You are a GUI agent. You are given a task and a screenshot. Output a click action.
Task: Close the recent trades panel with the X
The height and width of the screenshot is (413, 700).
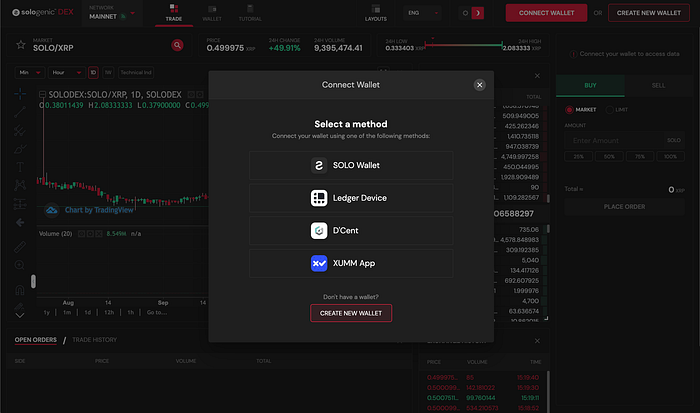coord(537,341)
